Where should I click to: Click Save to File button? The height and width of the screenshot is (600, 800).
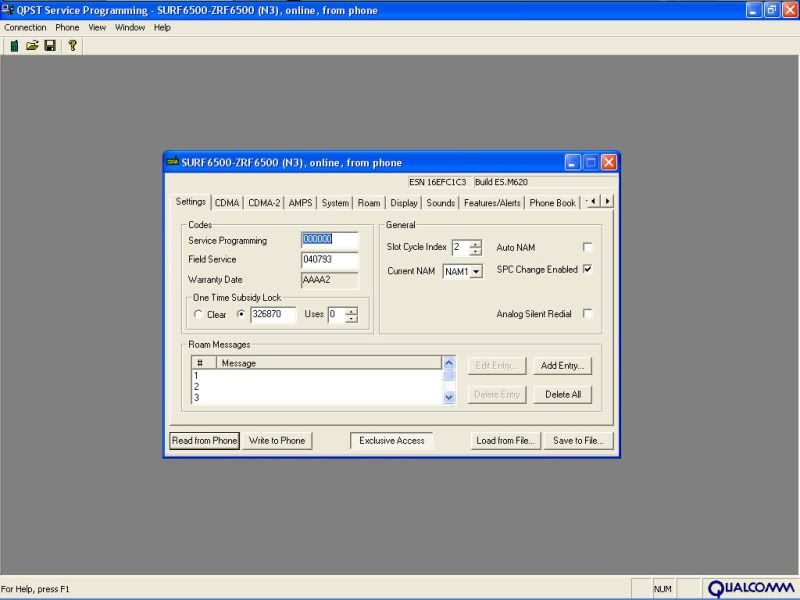point(578,441)
